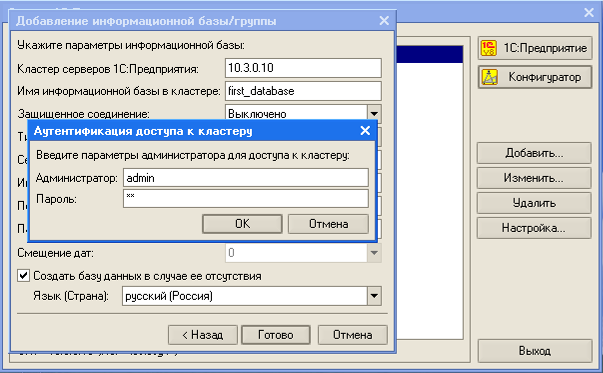The height and width of the screenshot is (373, 603).
Task: Click the Изменить... button
Action: [x=534, y=178]
